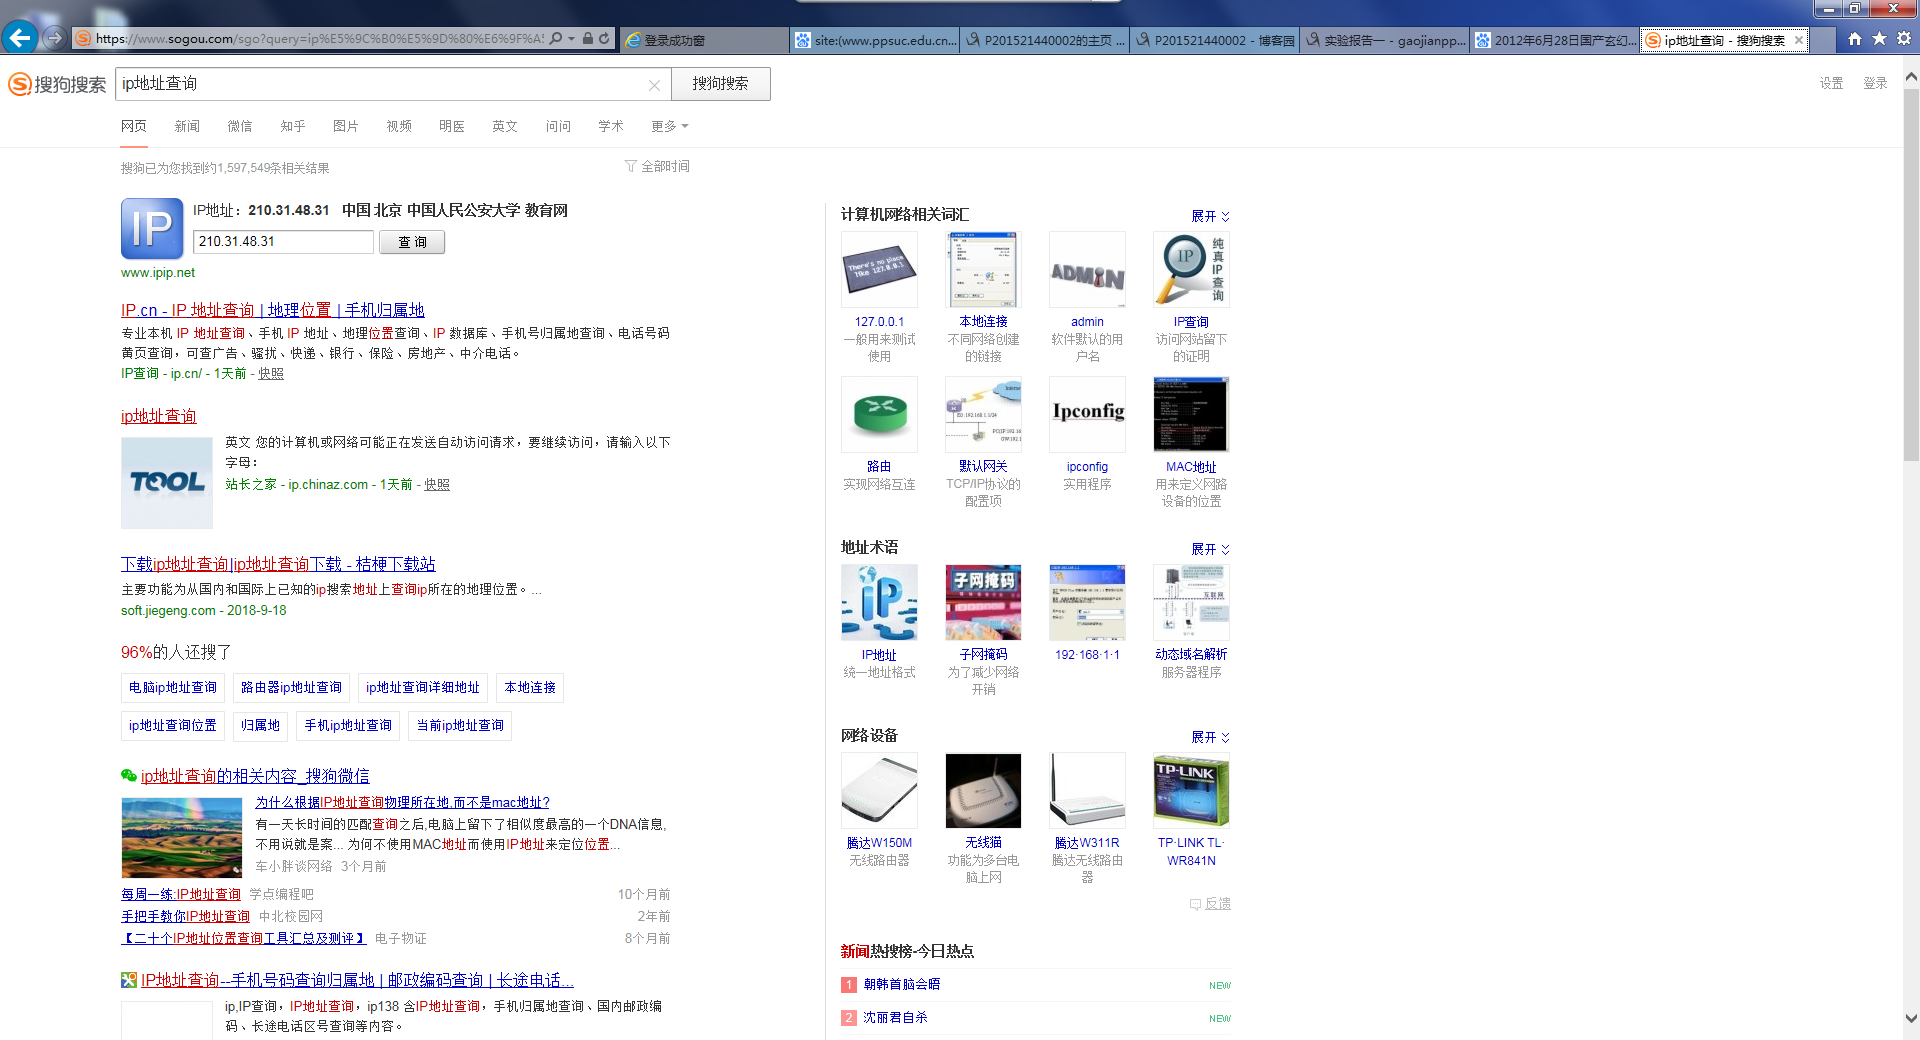
Task: Expand the 更多 dropdown in search categories
Action: tap(669, 126)
